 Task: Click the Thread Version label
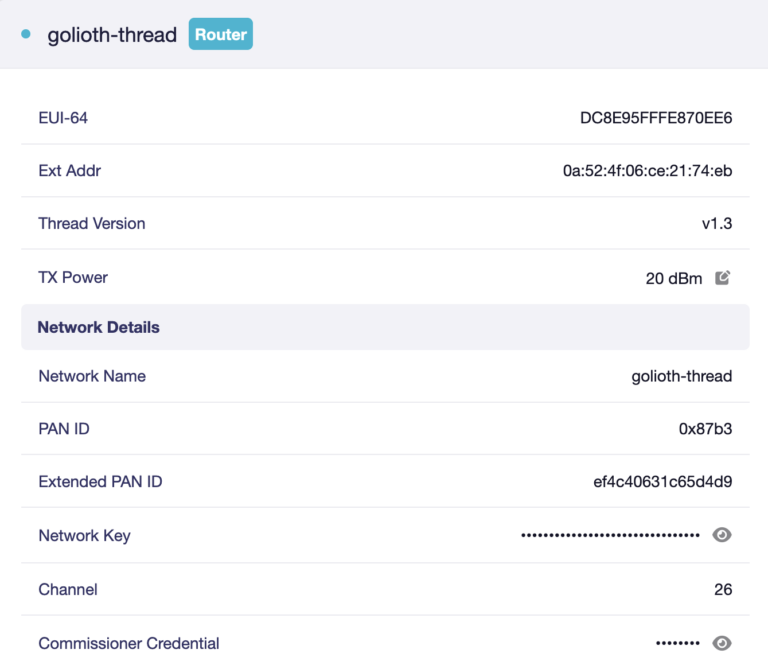(92, 224)
